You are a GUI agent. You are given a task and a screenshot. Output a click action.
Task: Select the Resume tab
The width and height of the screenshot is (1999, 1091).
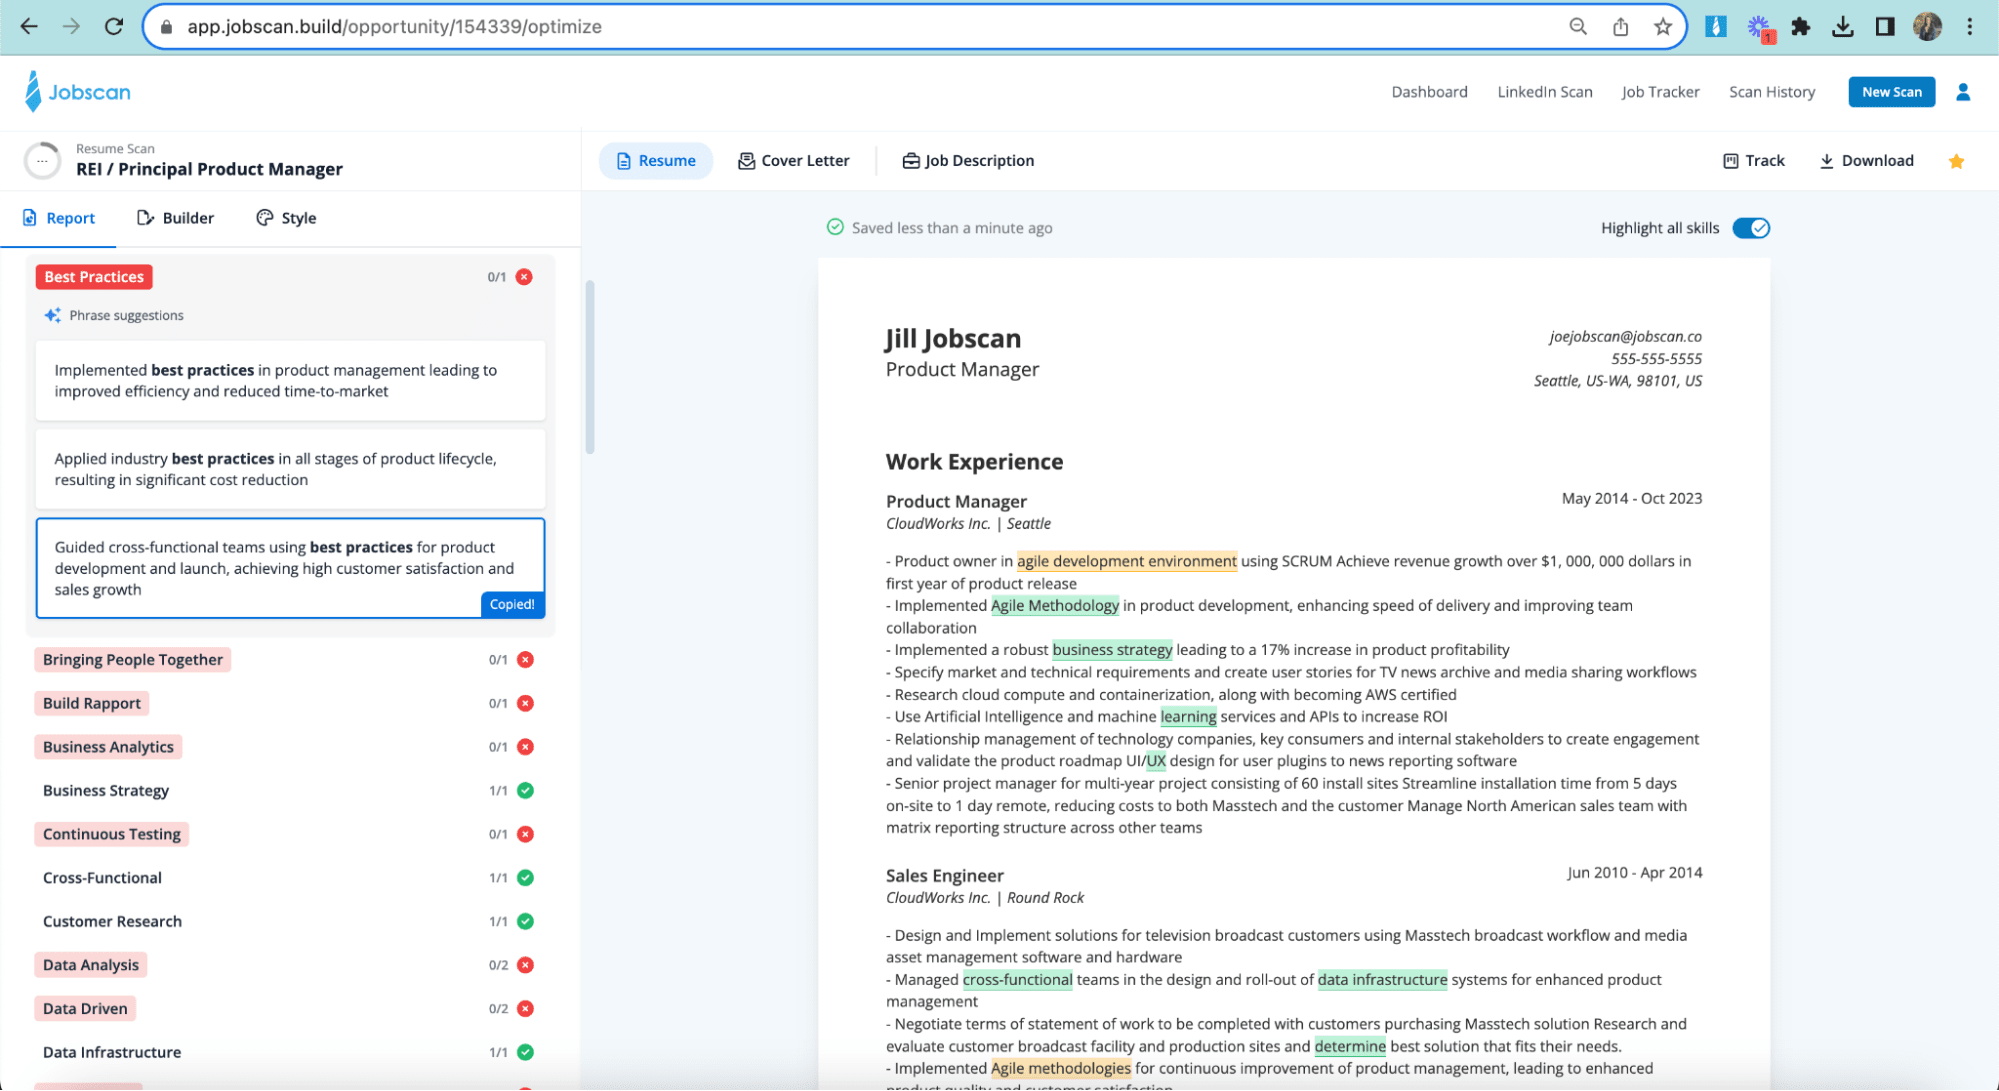[655, 161]
